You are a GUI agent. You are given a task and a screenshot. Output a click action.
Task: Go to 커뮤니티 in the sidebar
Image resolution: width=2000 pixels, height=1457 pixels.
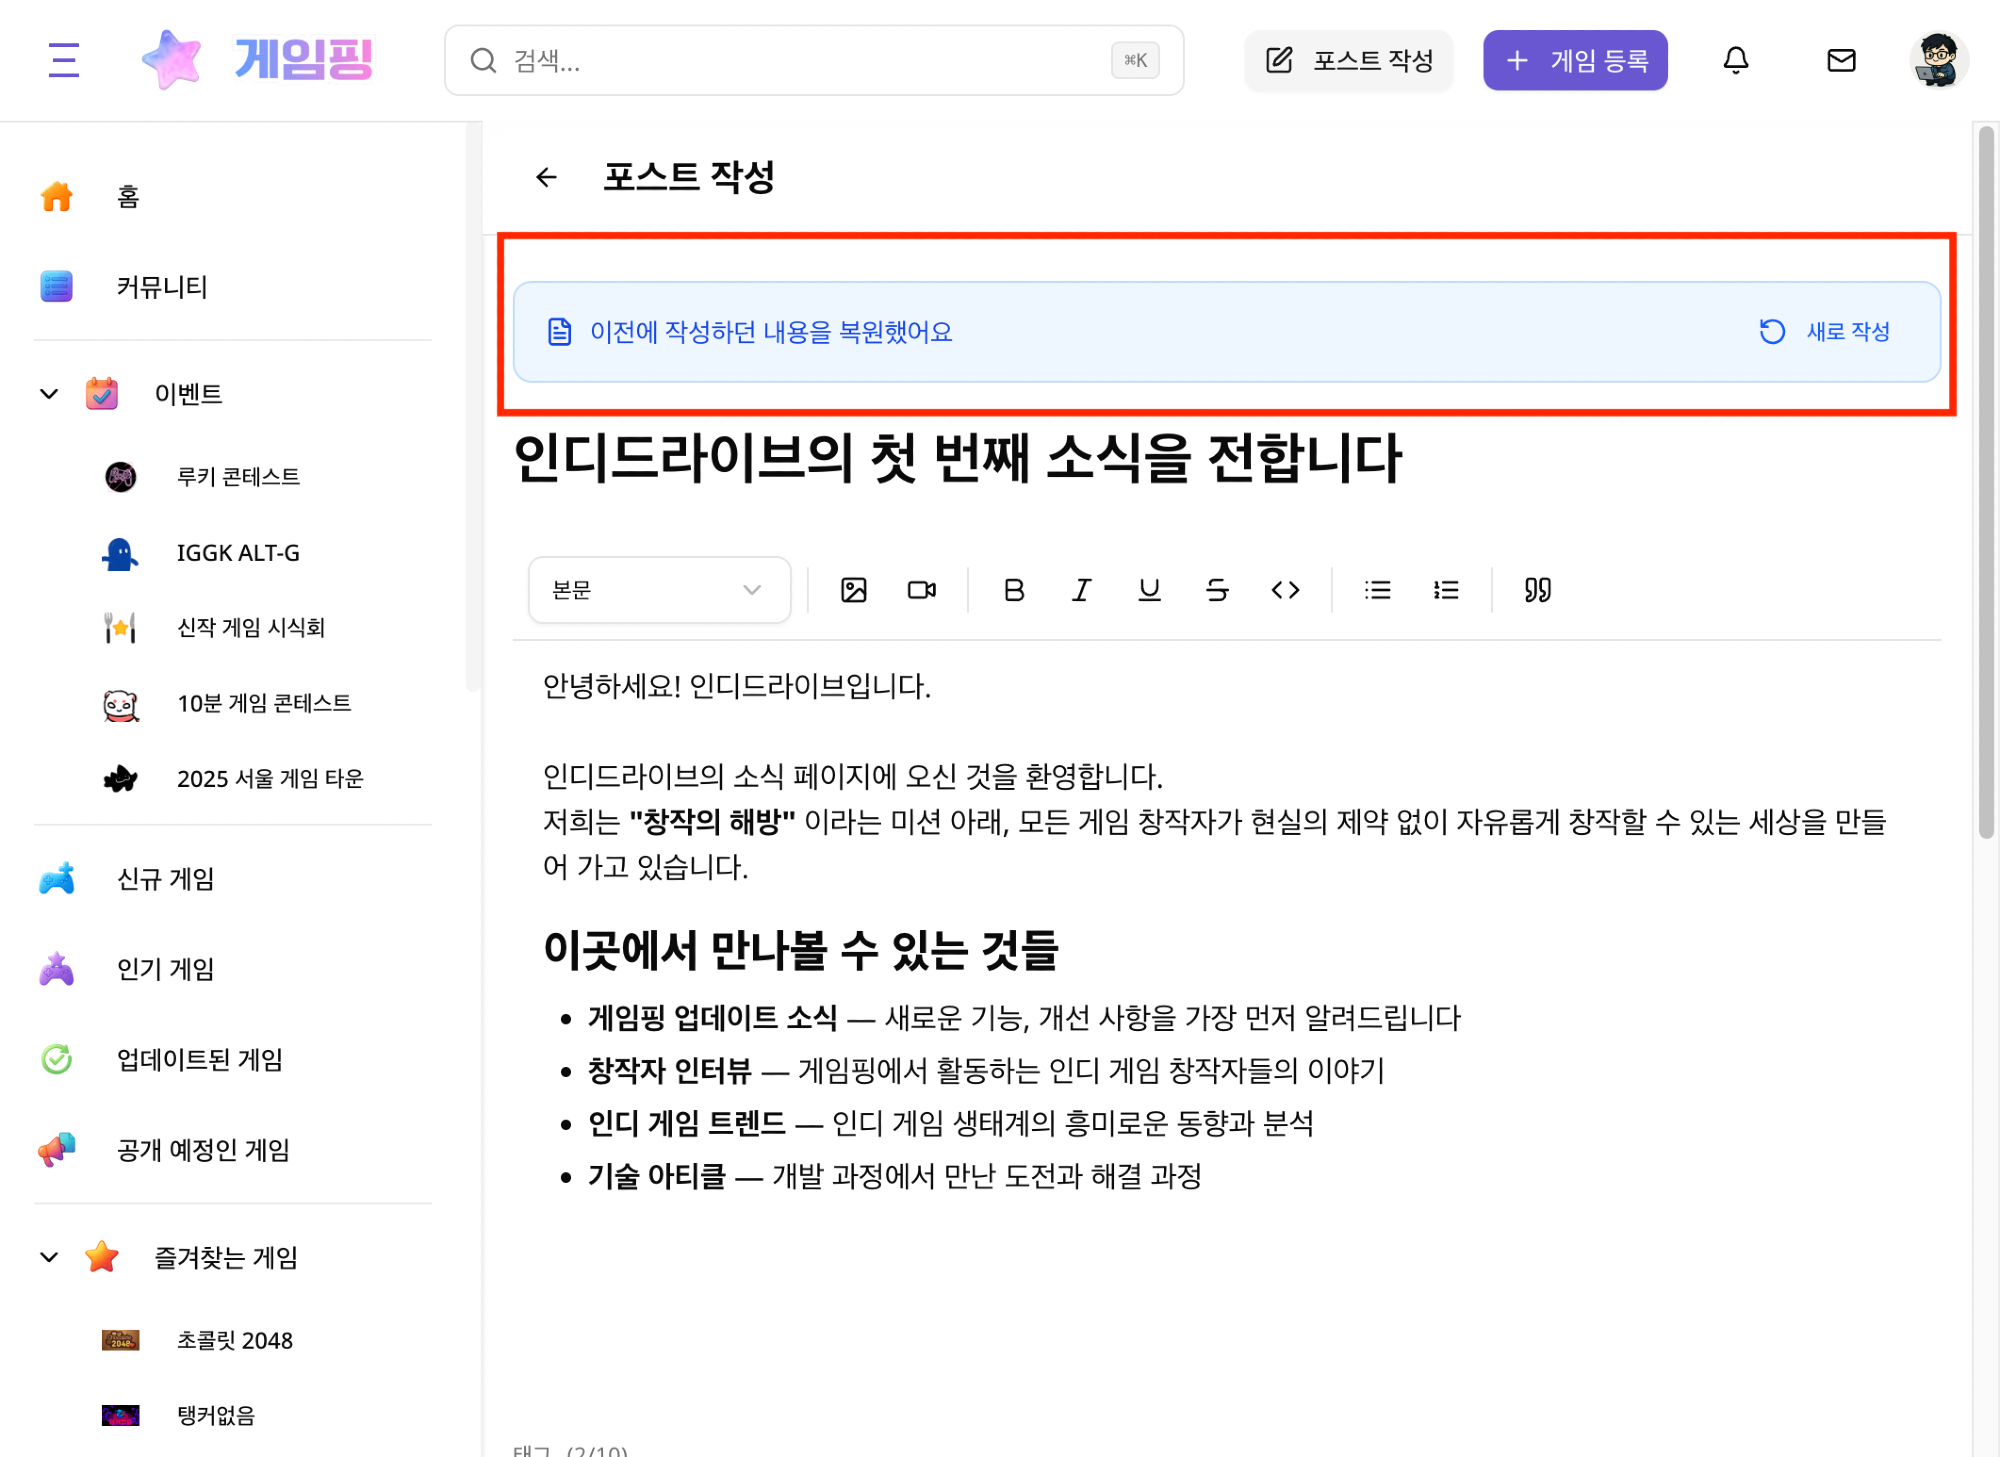pyautogui.click(x=162, y=287)
